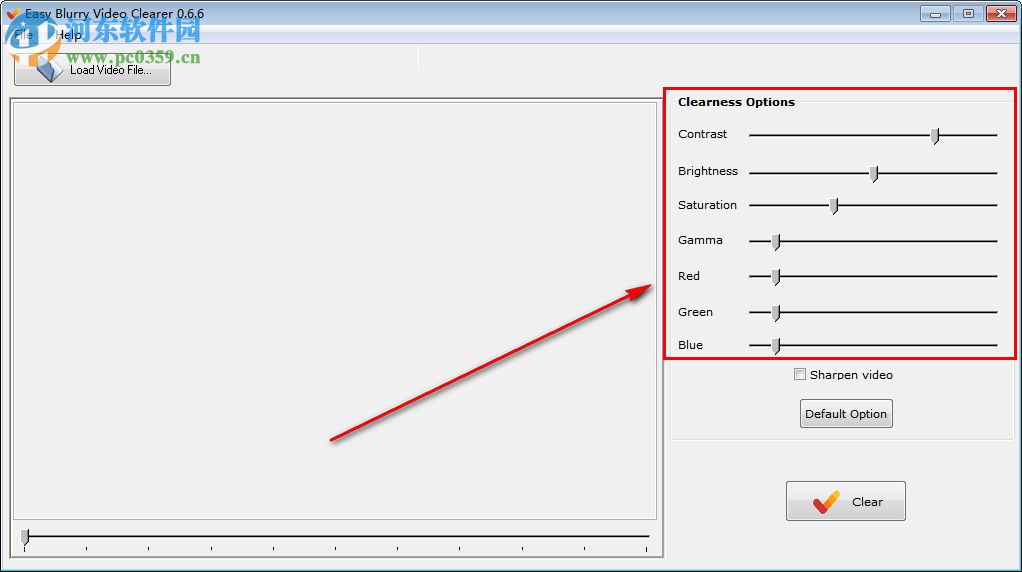Screen dimensions: 1022x572
Task: Click the Clearness Options heading
Action: tap(737, 102)
